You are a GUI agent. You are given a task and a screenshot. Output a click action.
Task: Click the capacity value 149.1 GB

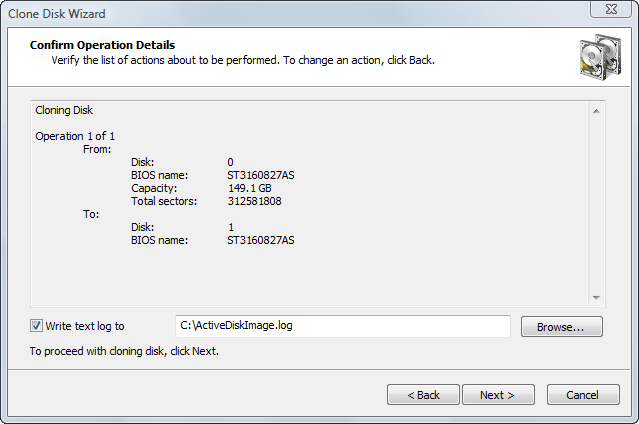coord(249,188)
